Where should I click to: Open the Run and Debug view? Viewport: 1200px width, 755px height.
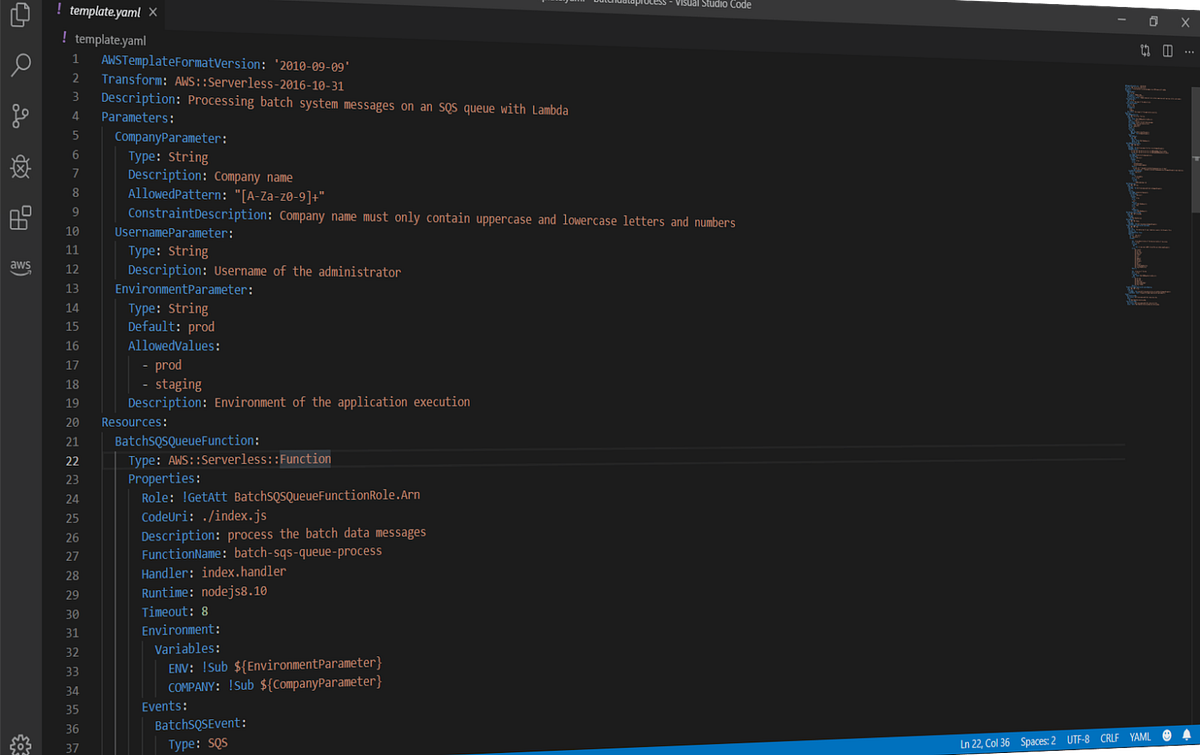(20, 167)
